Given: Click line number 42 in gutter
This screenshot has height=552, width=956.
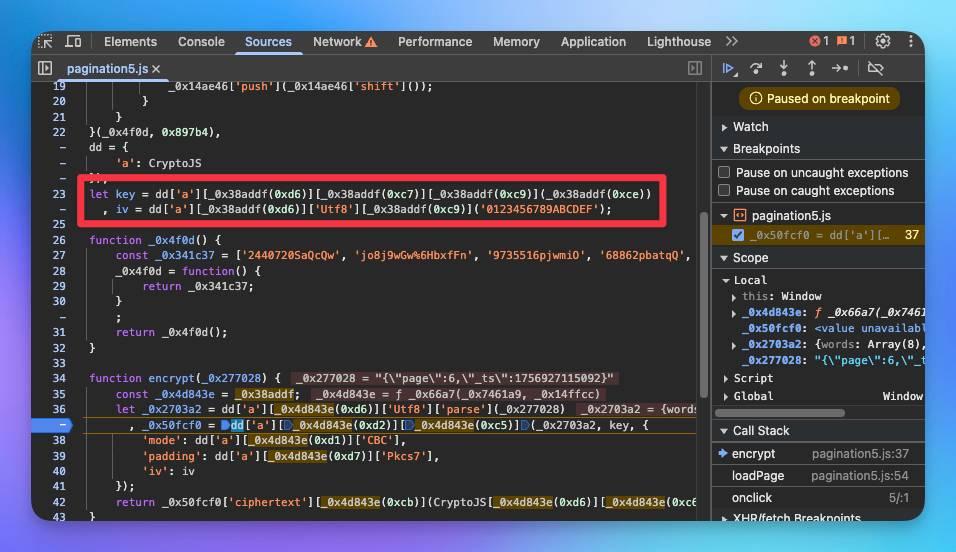Looking at the screenshot, I should point(59,502).
